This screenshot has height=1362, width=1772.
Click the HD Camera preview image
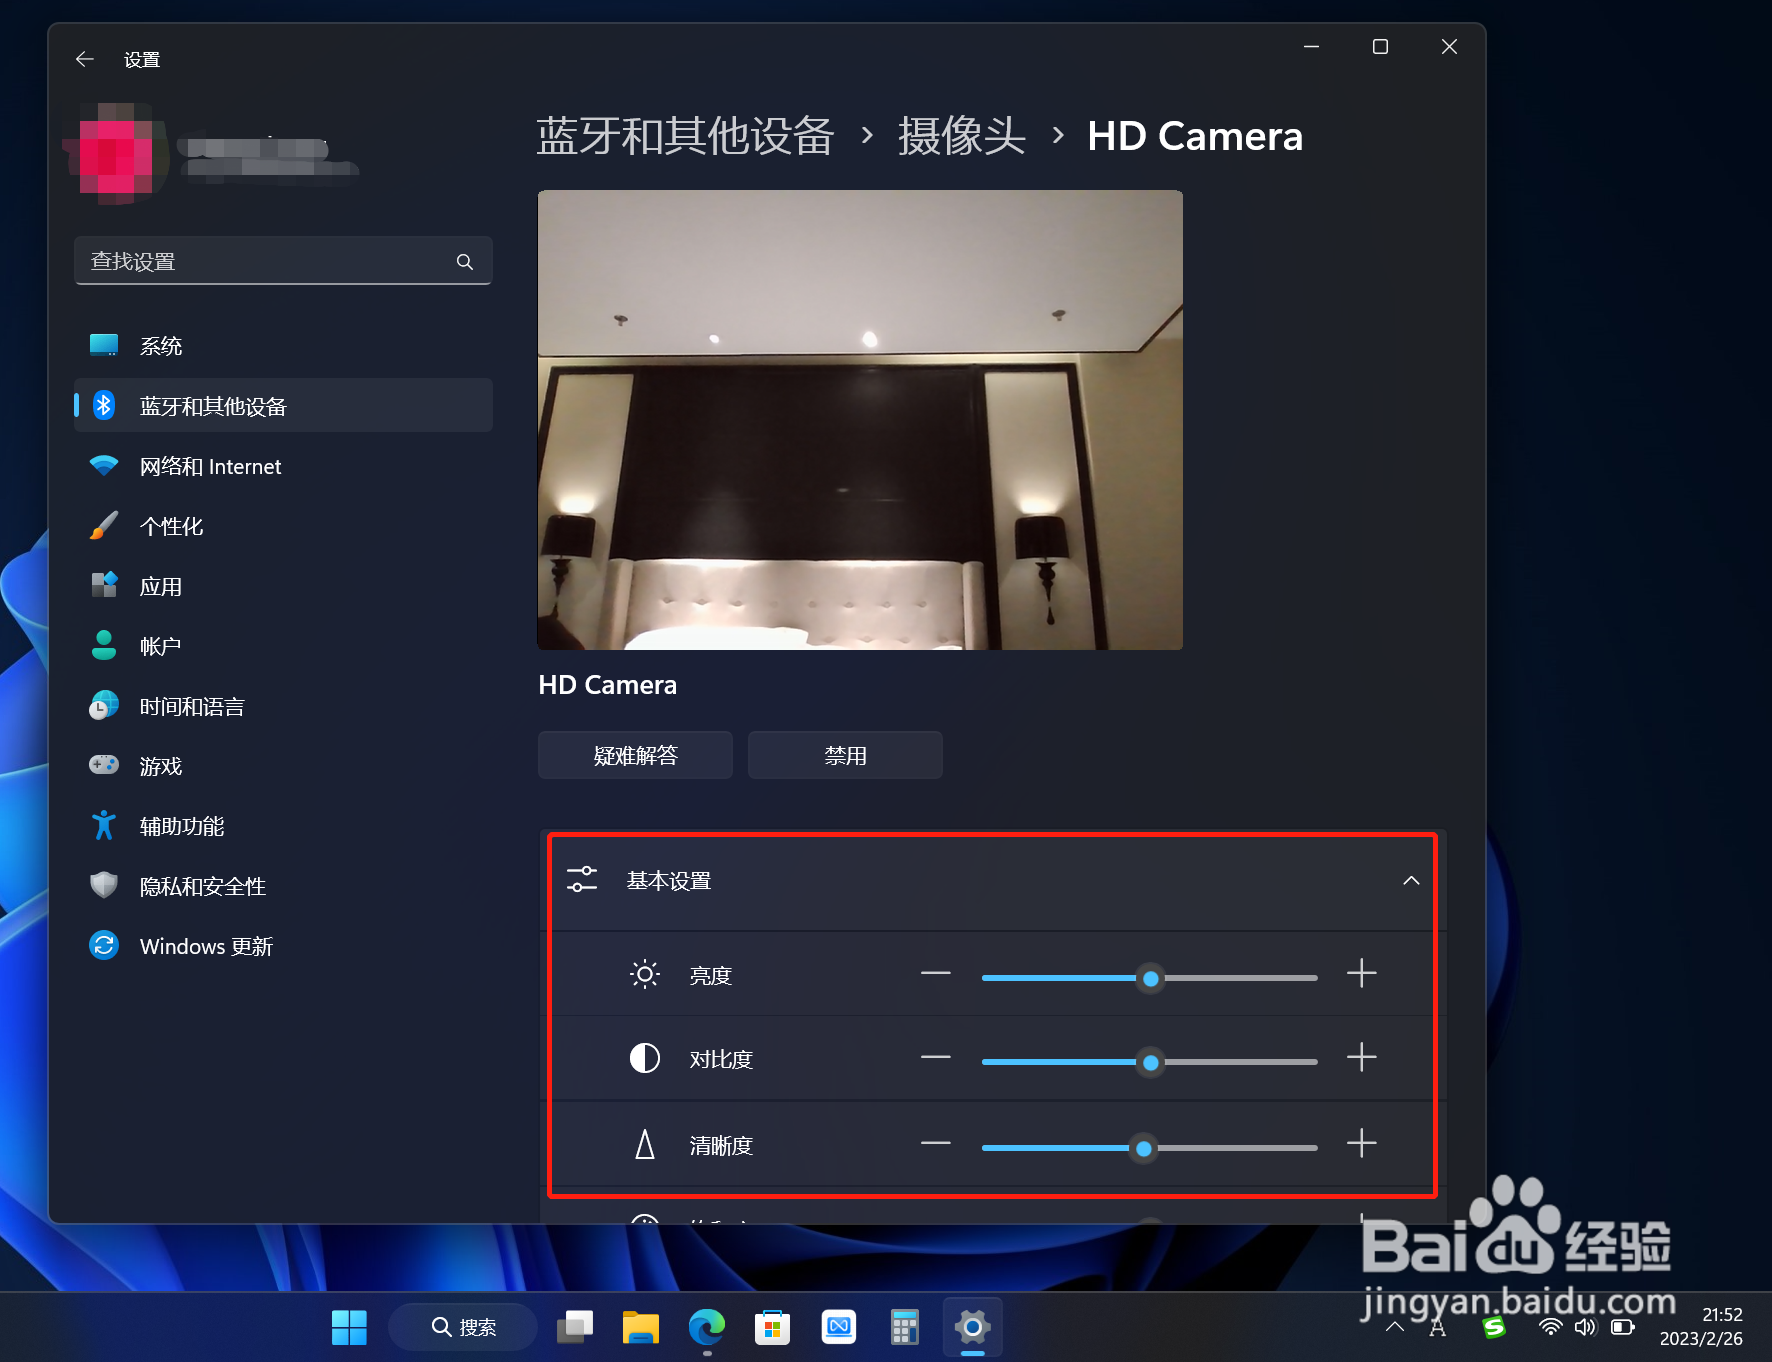860,420
